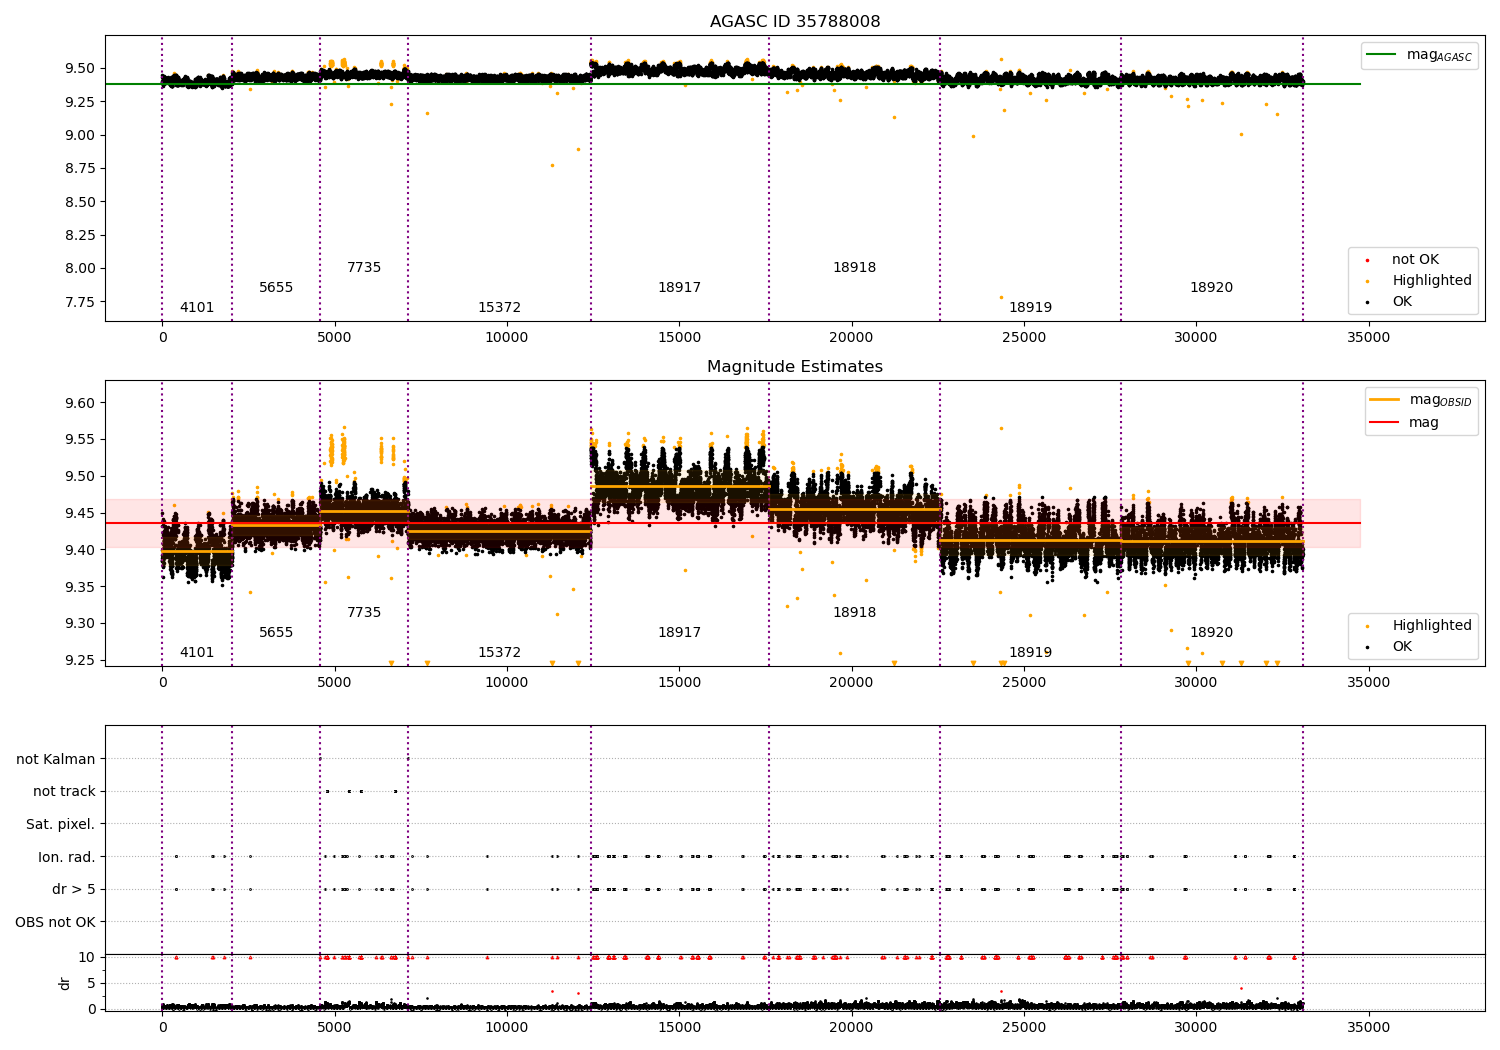Click obsid label 4101 in the top plot
This screenshot has width=1500, height=1050.
[x=197, y=308]
